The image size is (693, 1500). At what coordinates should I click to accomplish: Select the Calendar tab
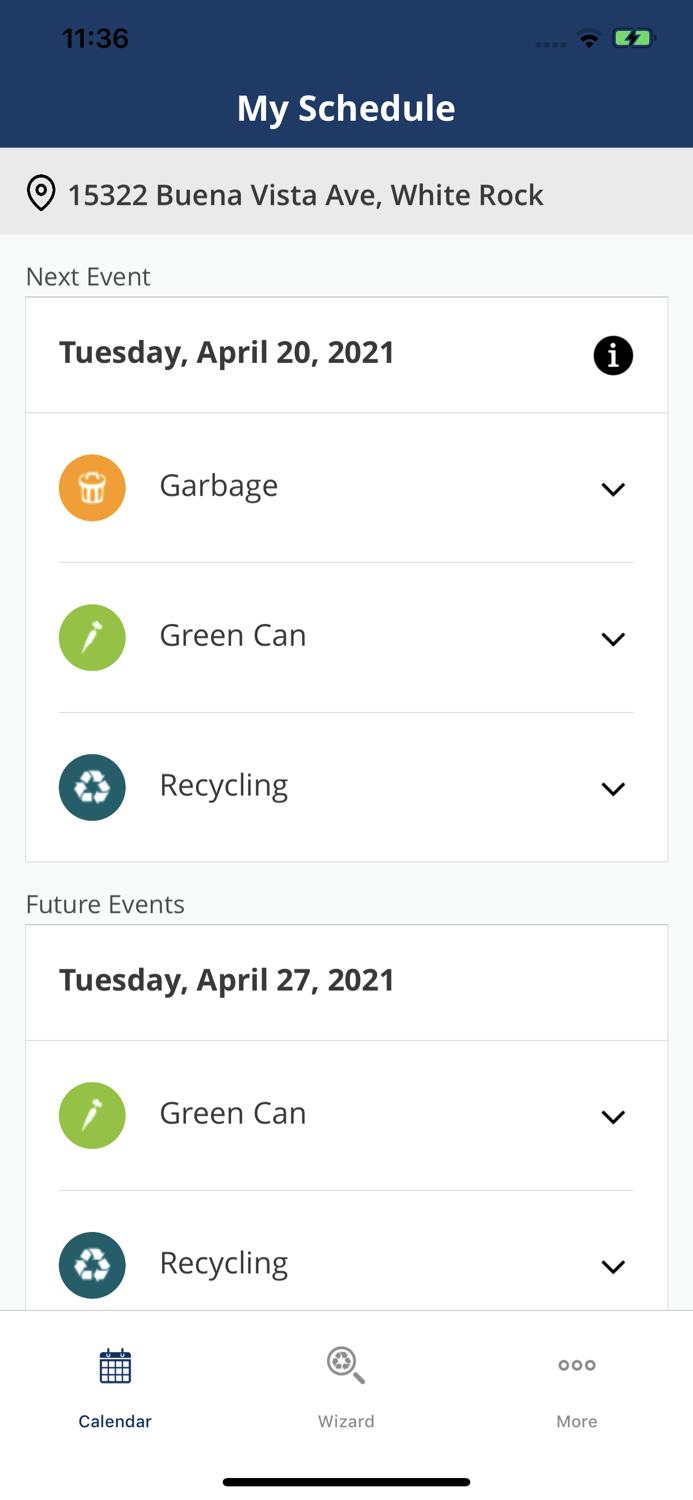point(115,1388)
